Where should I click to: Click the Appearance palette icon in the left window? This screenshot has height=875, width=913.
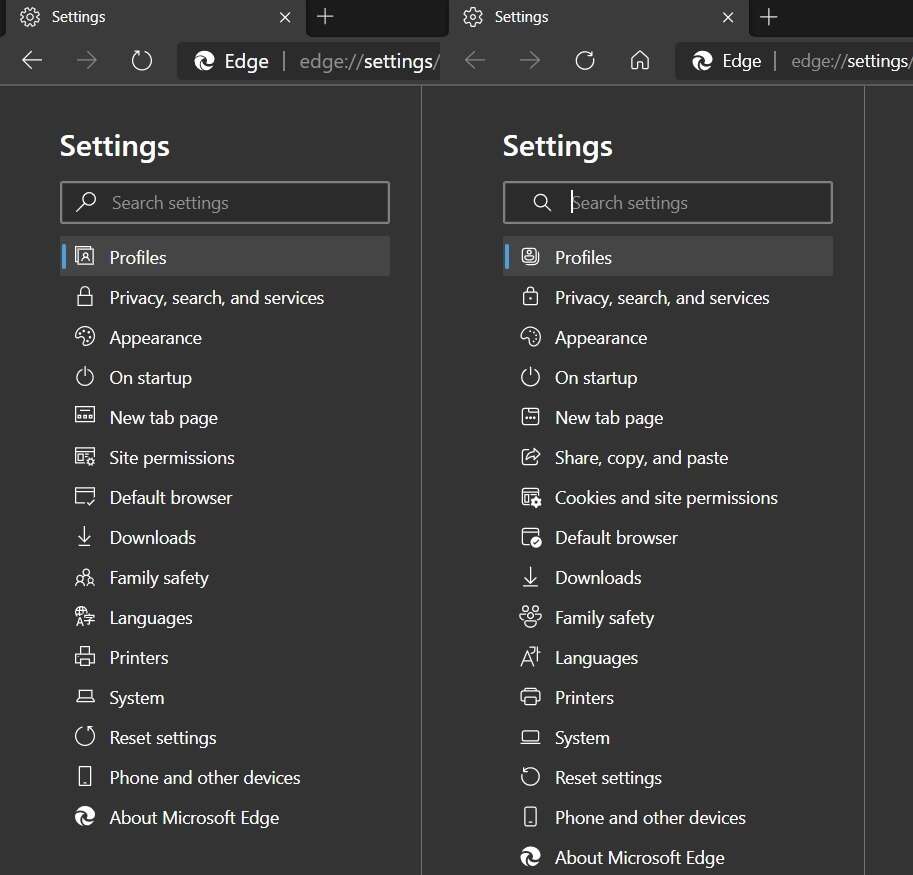click(85, 337)
